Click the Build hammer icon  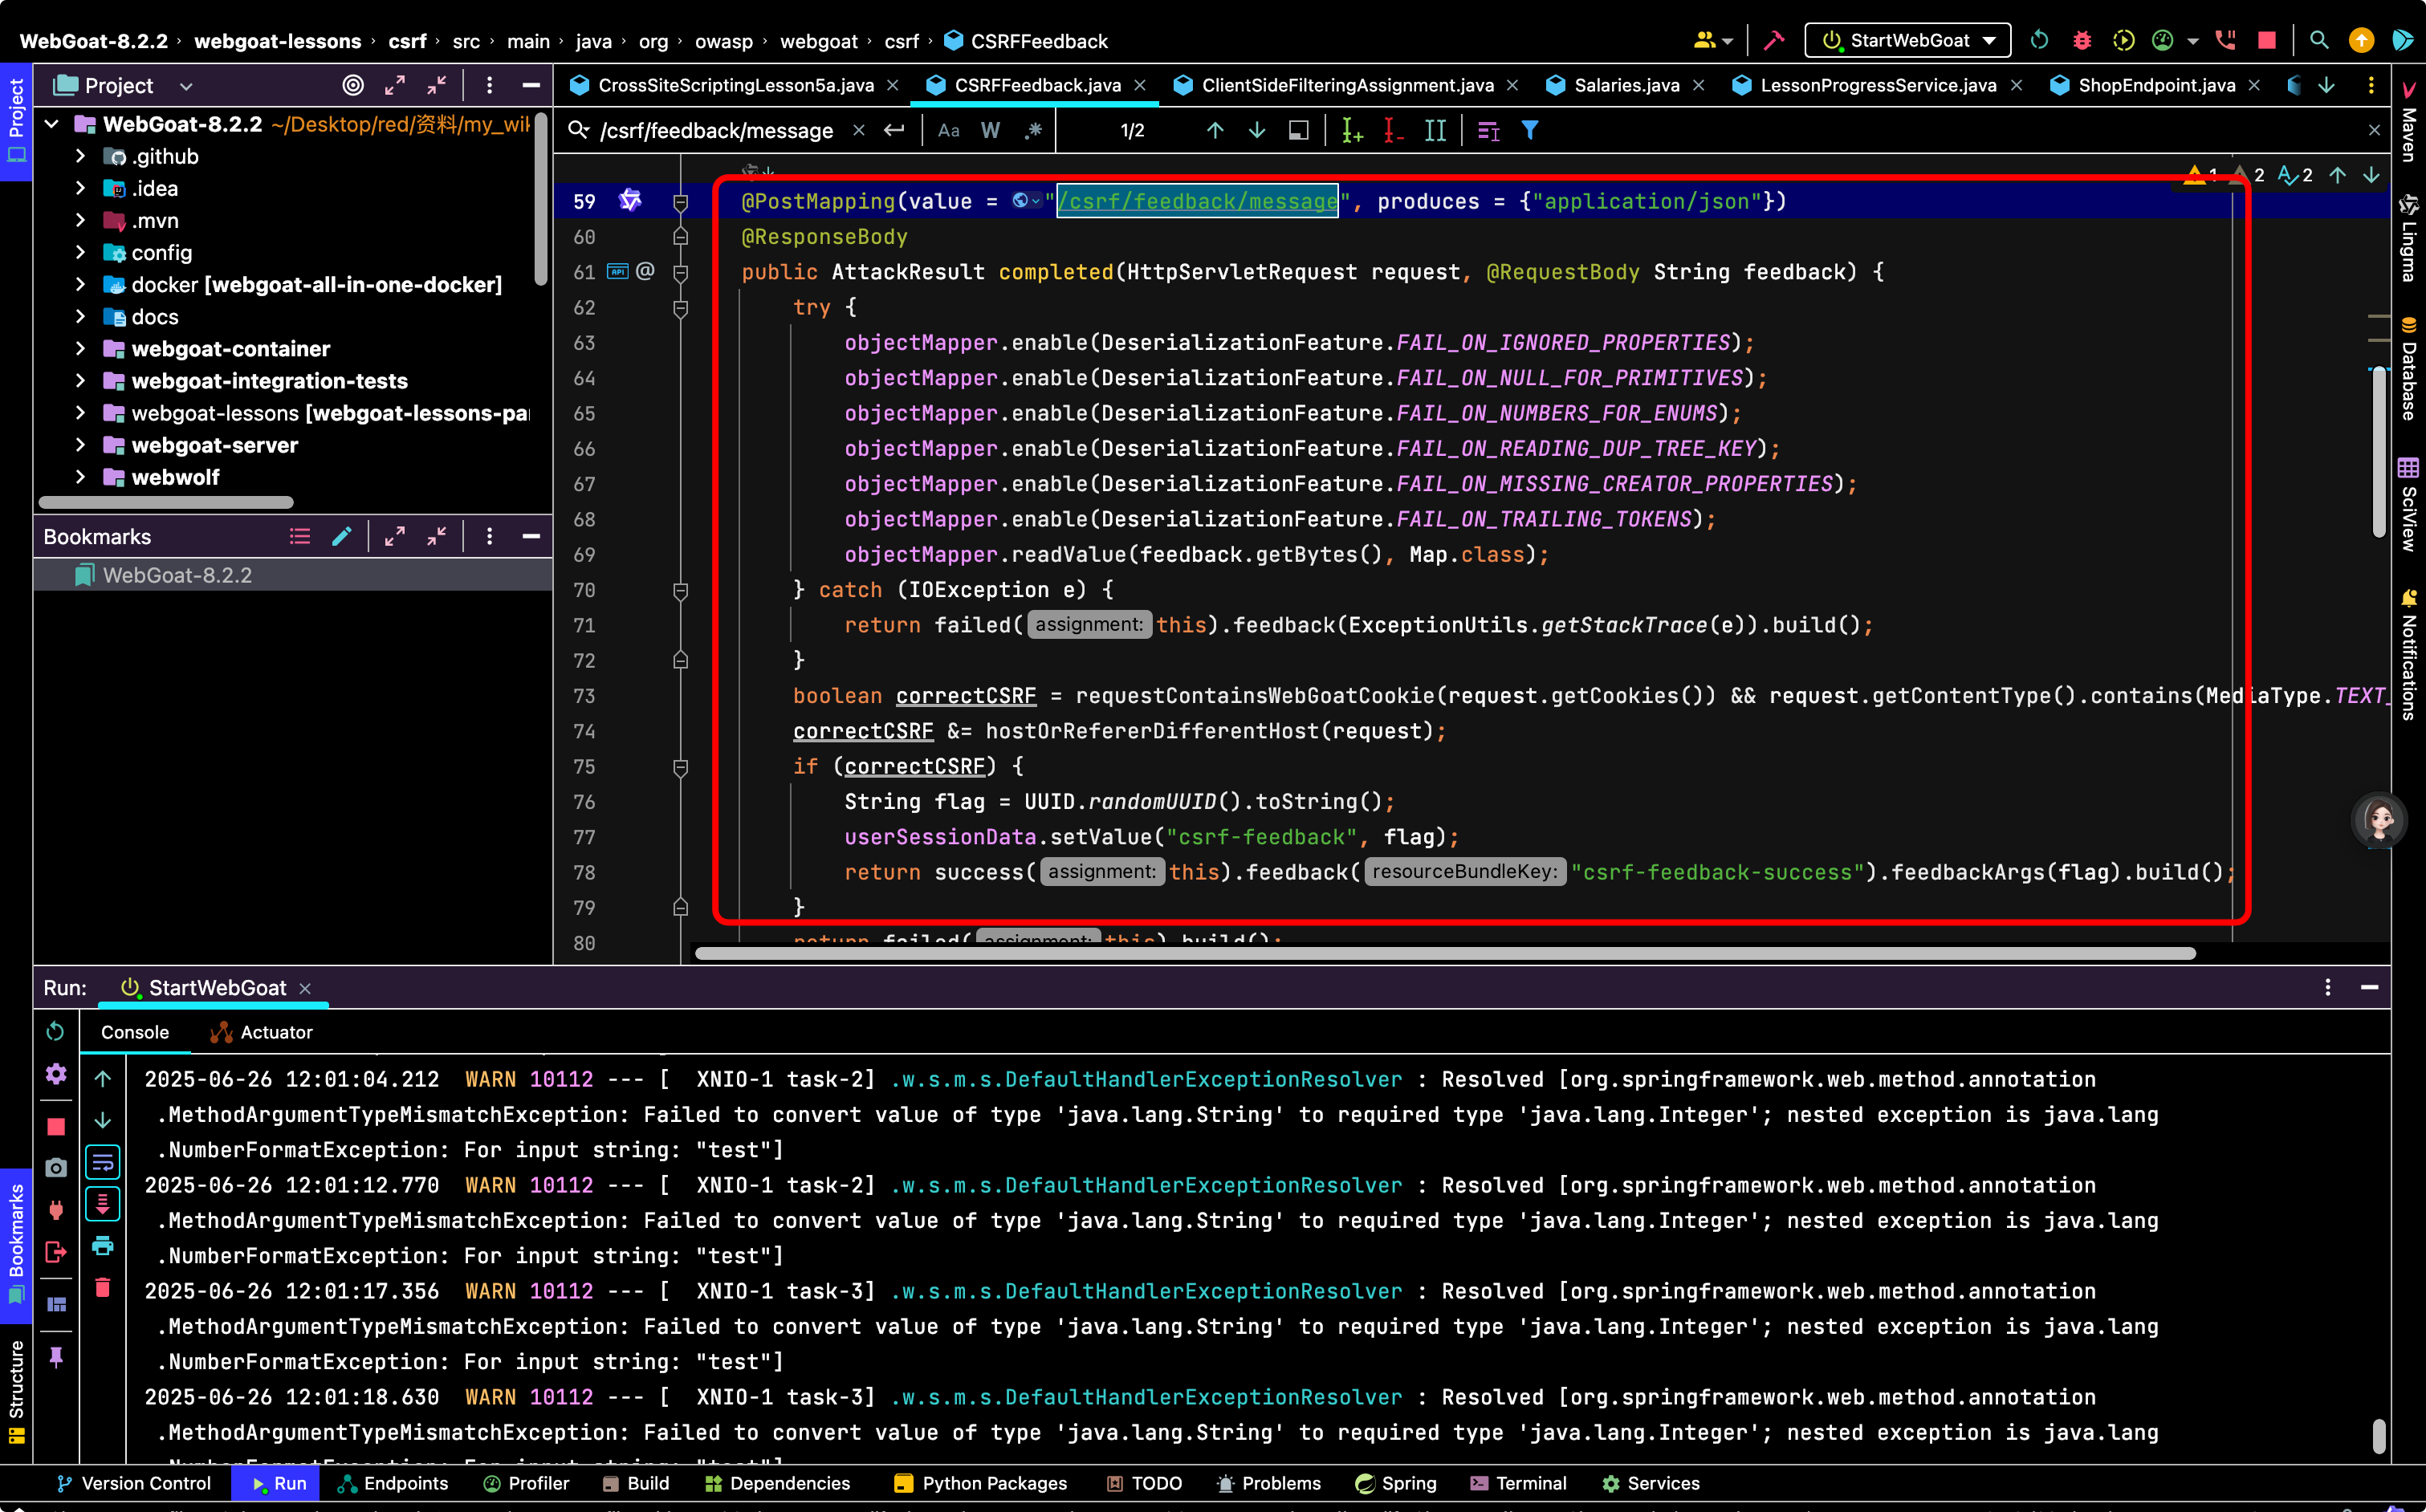(x=1773, y=40)
